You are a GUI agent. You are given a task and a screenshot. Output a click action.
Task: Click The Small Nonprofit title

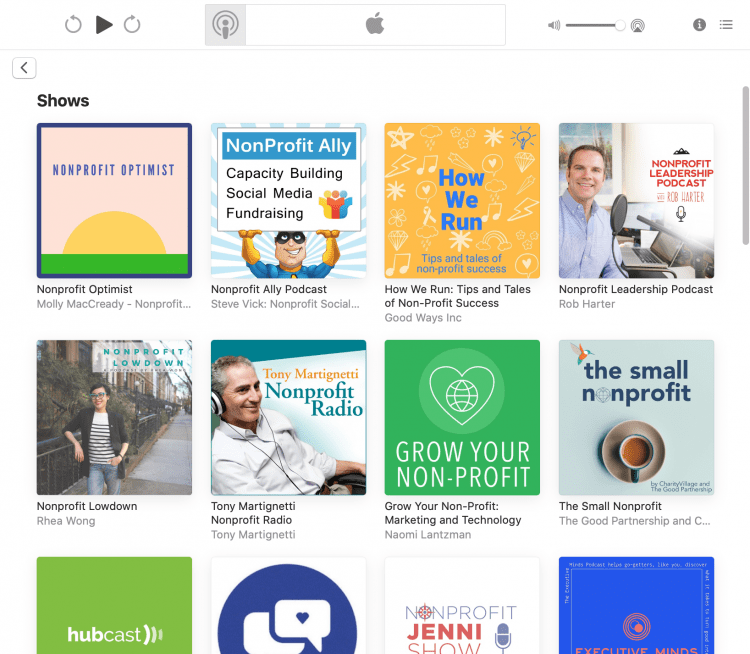(x=610, y=506)
